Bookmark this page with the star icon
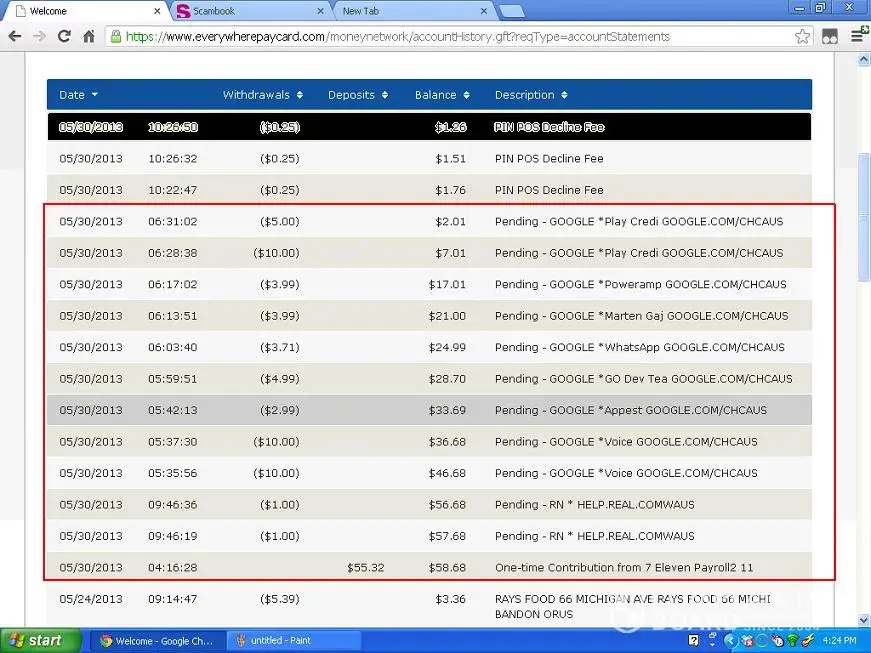Screen dimensions: 871x653 coord(802,36)
